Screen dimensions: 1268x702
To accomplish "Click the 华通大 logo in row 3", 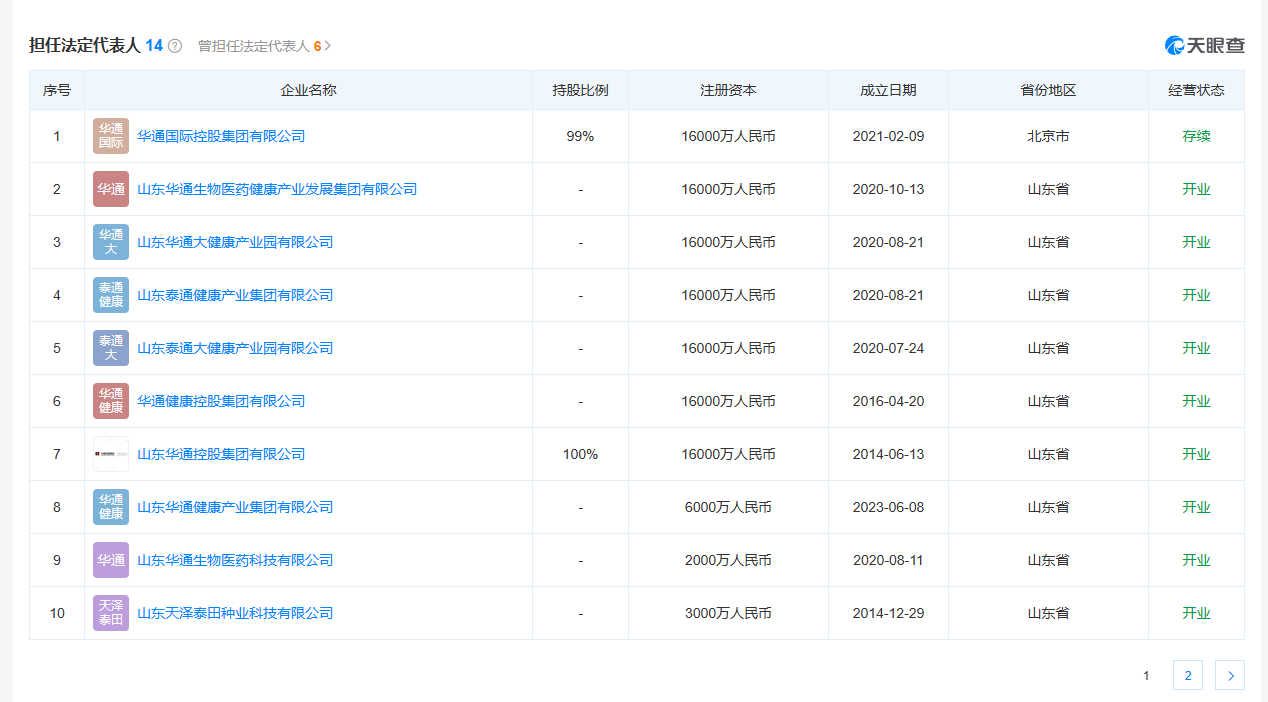I will pos(111,242).
